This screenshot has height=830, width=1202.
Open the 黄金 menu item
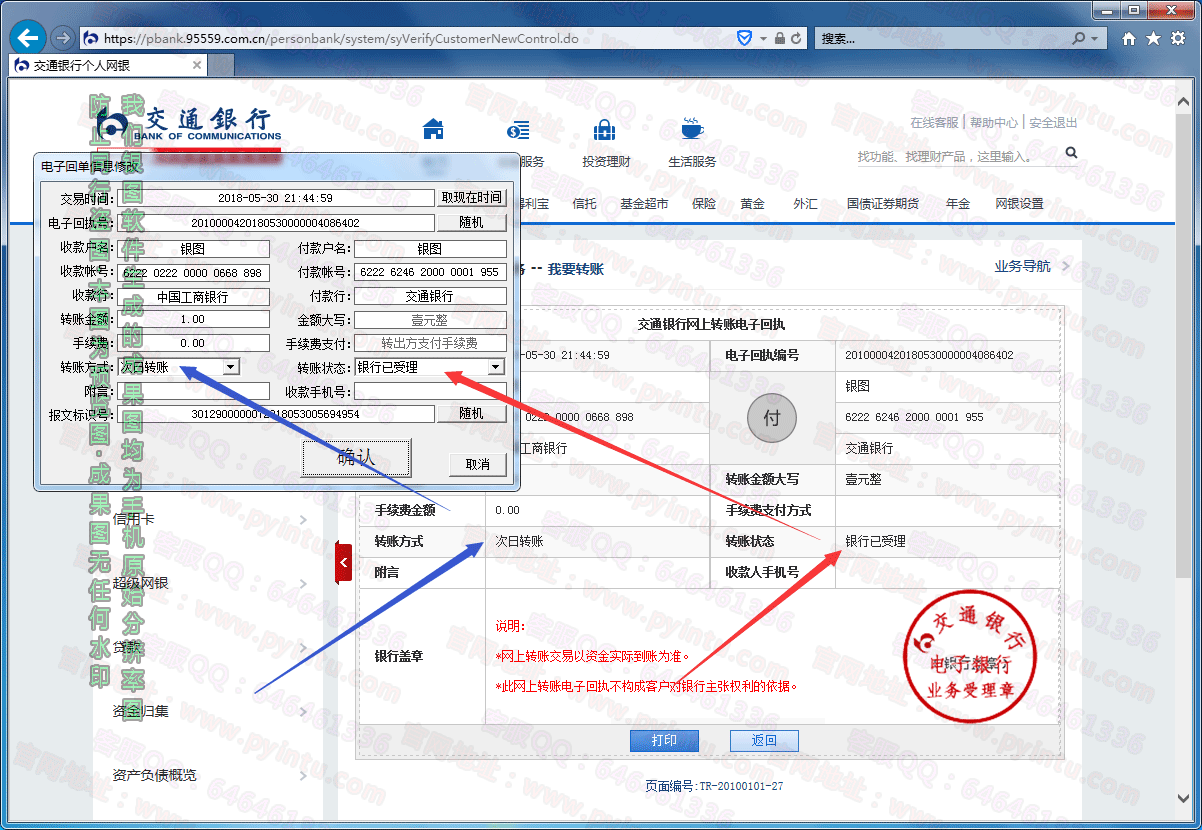[753, 204]
